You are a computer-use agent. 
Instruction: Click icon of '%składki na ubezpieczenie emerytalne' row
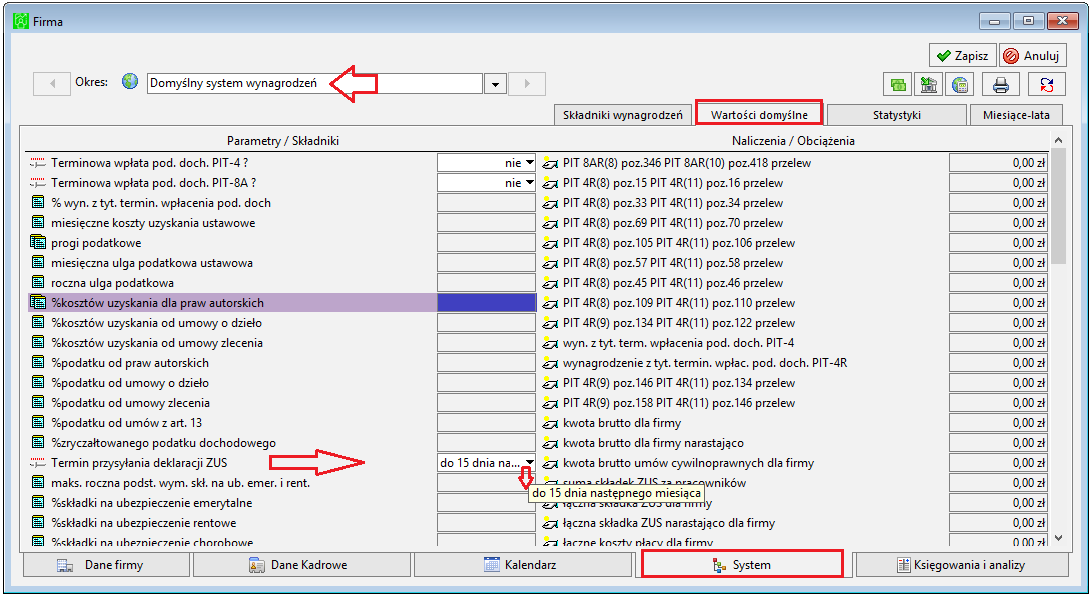point(38,503)
